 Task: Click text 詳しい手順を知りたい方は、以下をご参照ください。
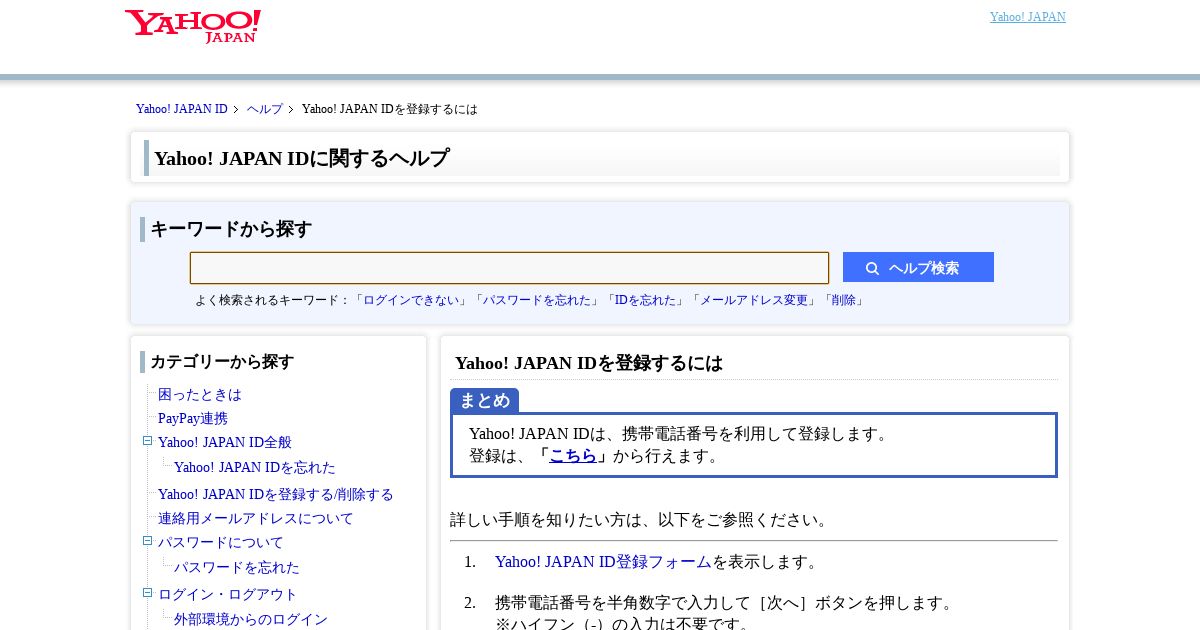click(x=642, y=520)
